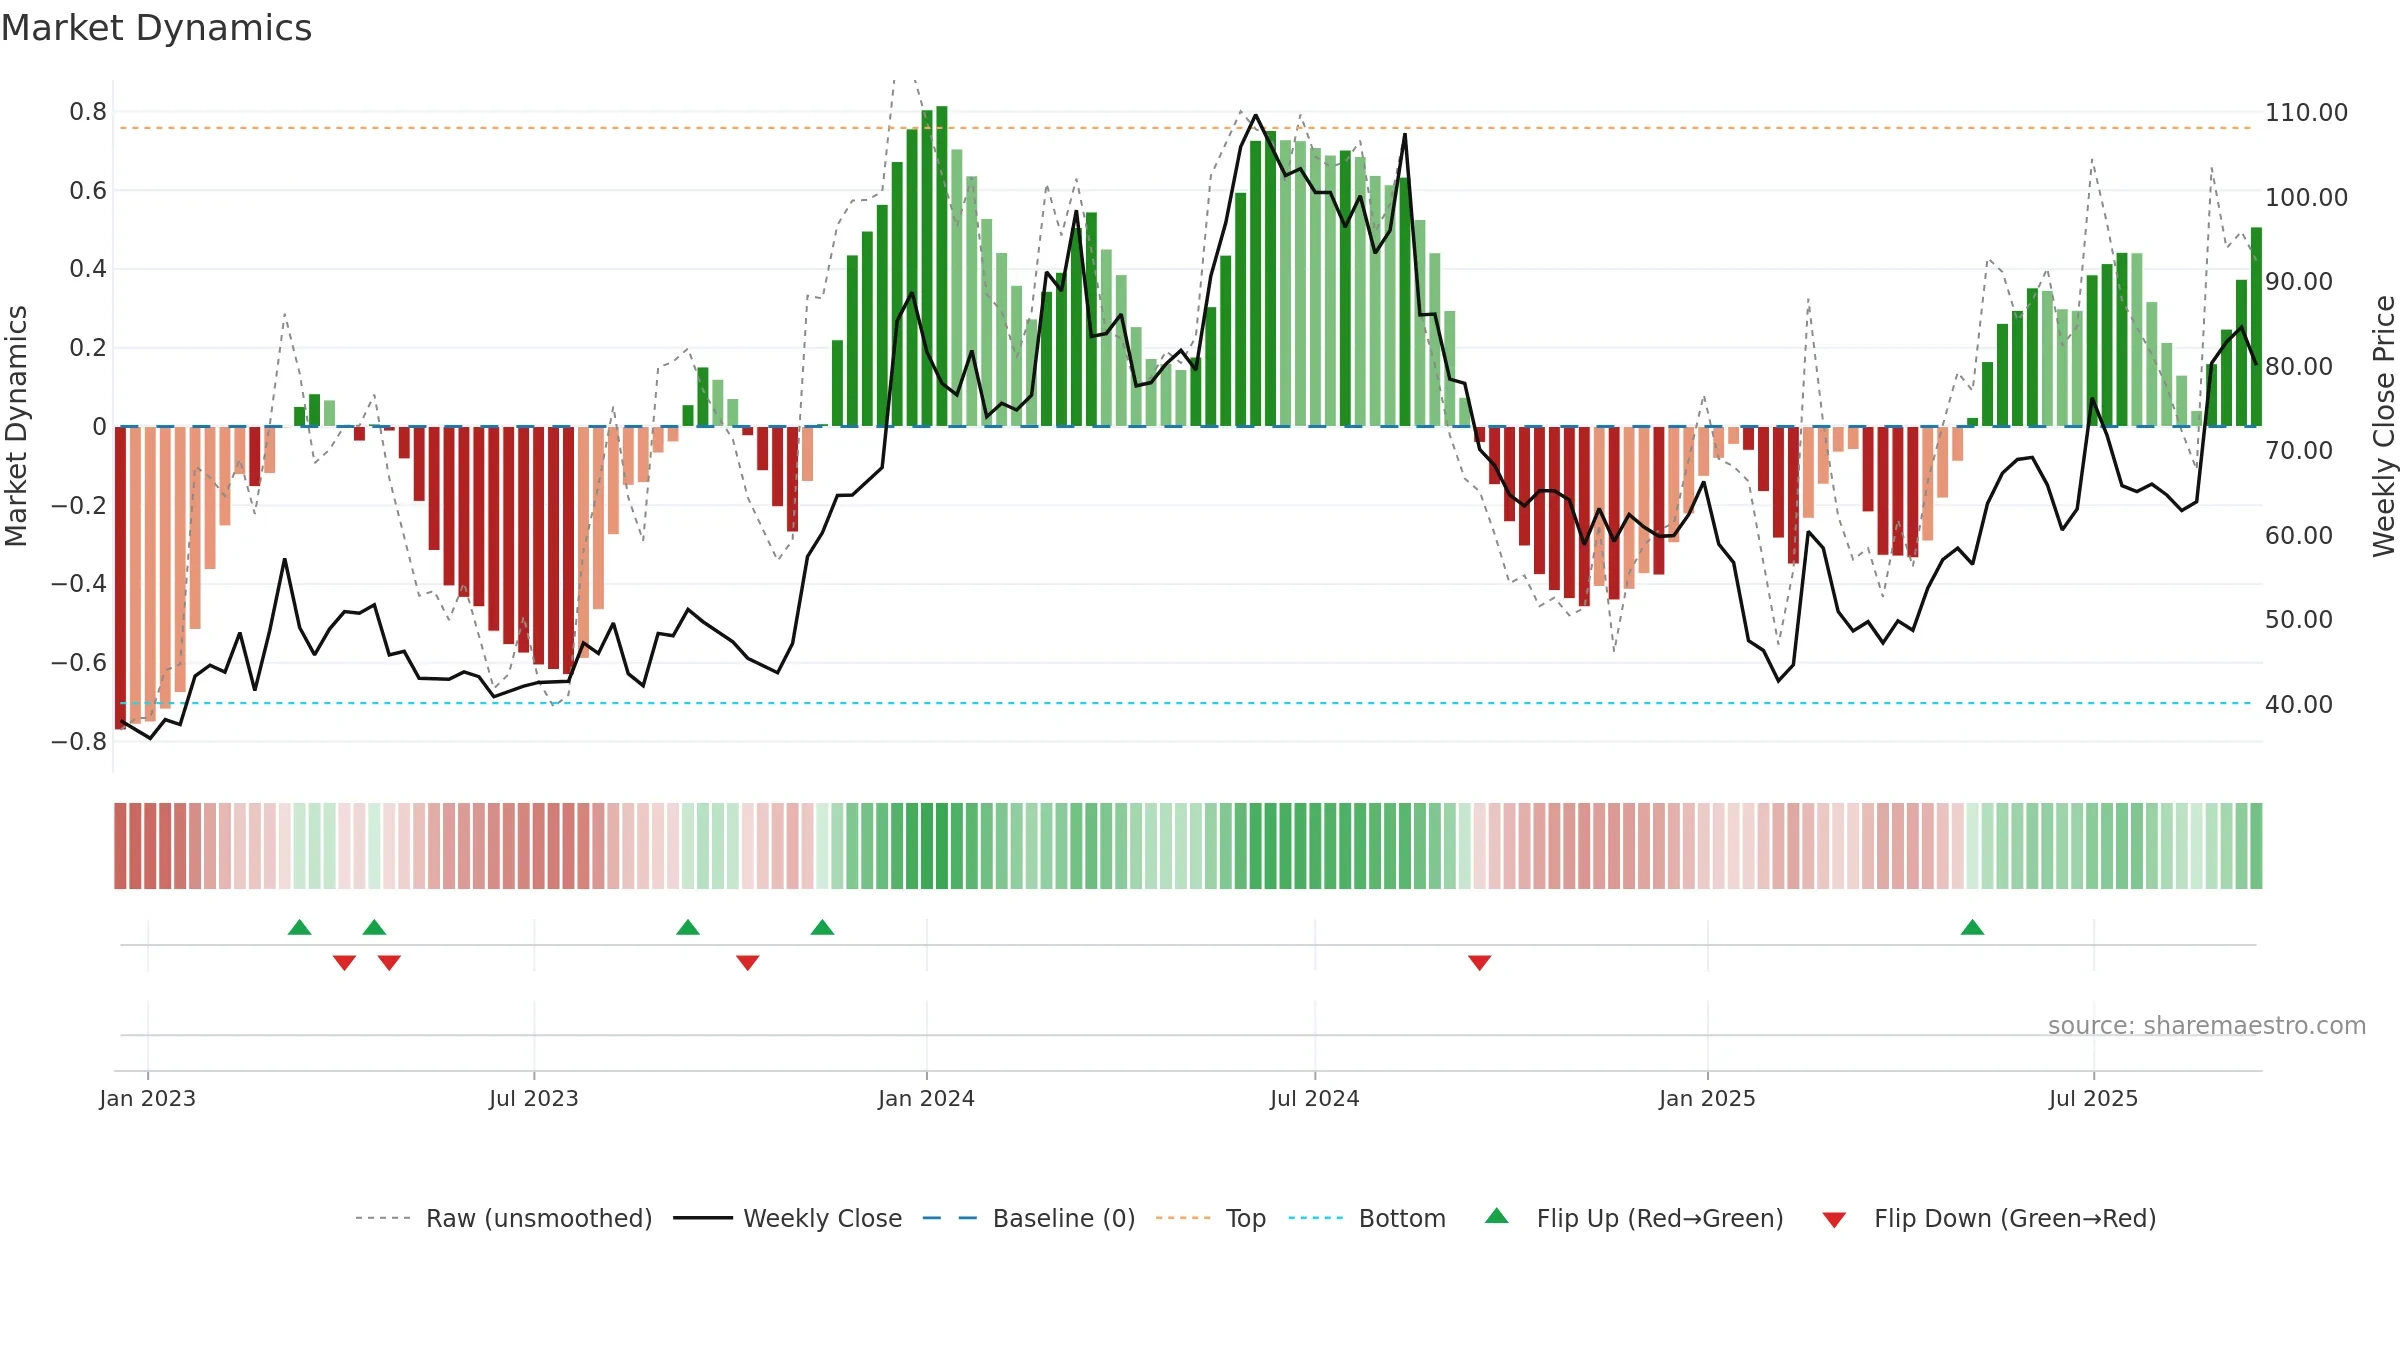2400x1350 pixels.
Task: Click the 110.00 price axis label
Action: coord(2306,112)
